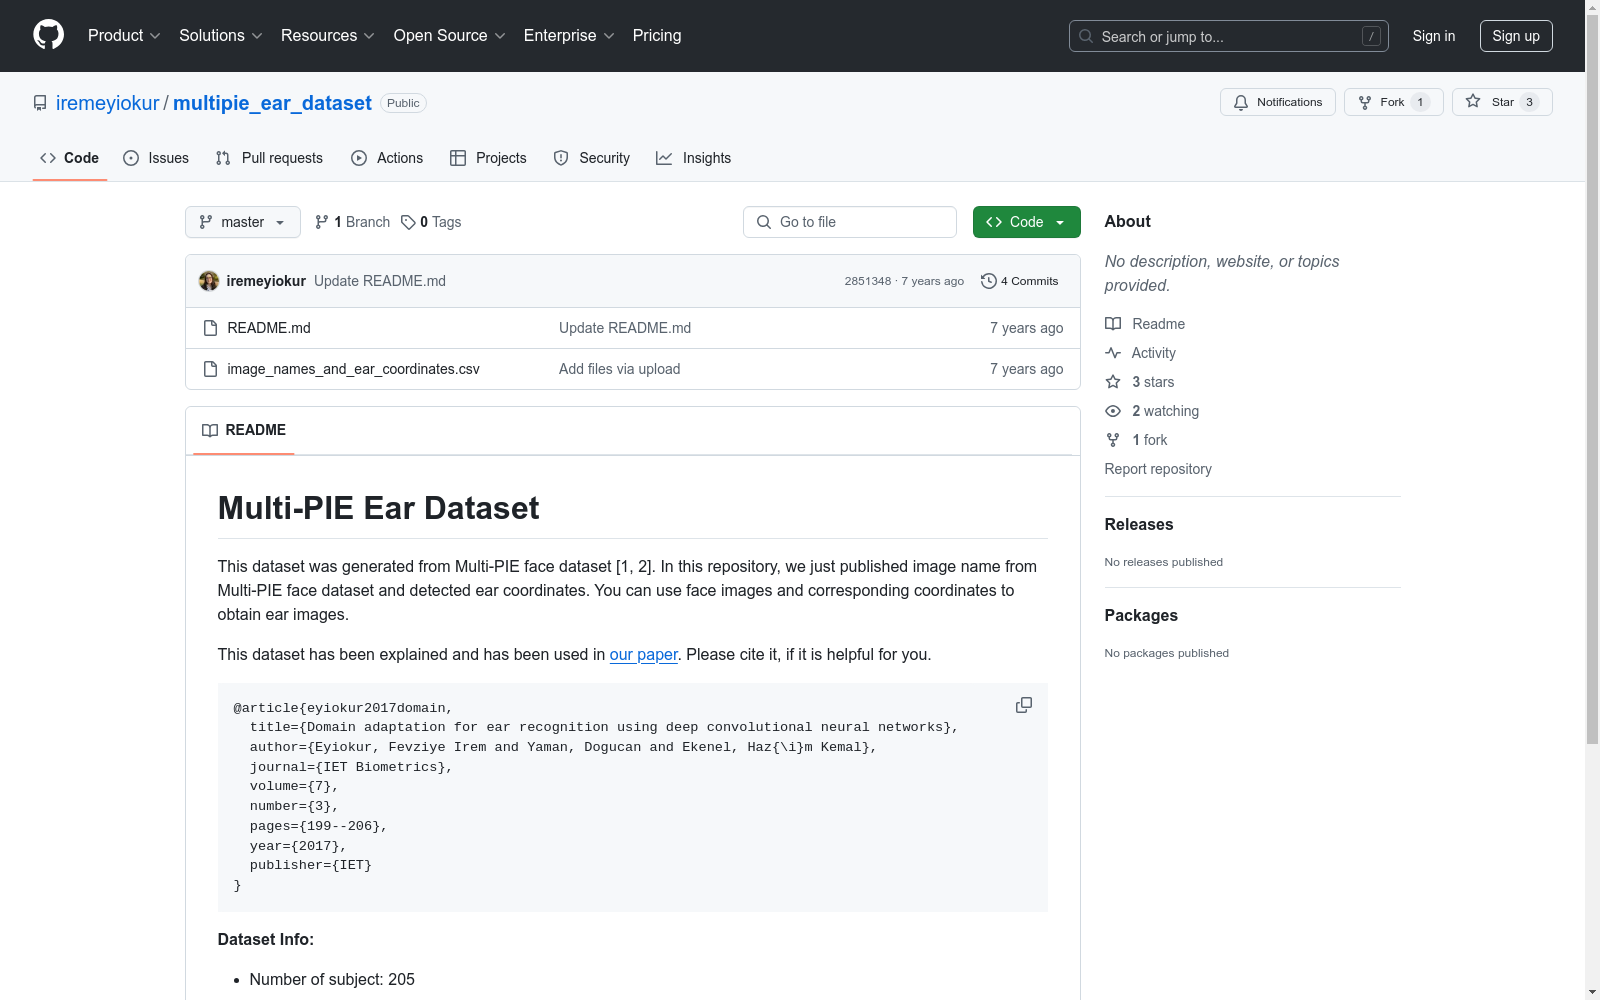Copy the BibTeX citation with the copy icon
This screenshot has width=1600, height=1000.
coord(1023,705)
